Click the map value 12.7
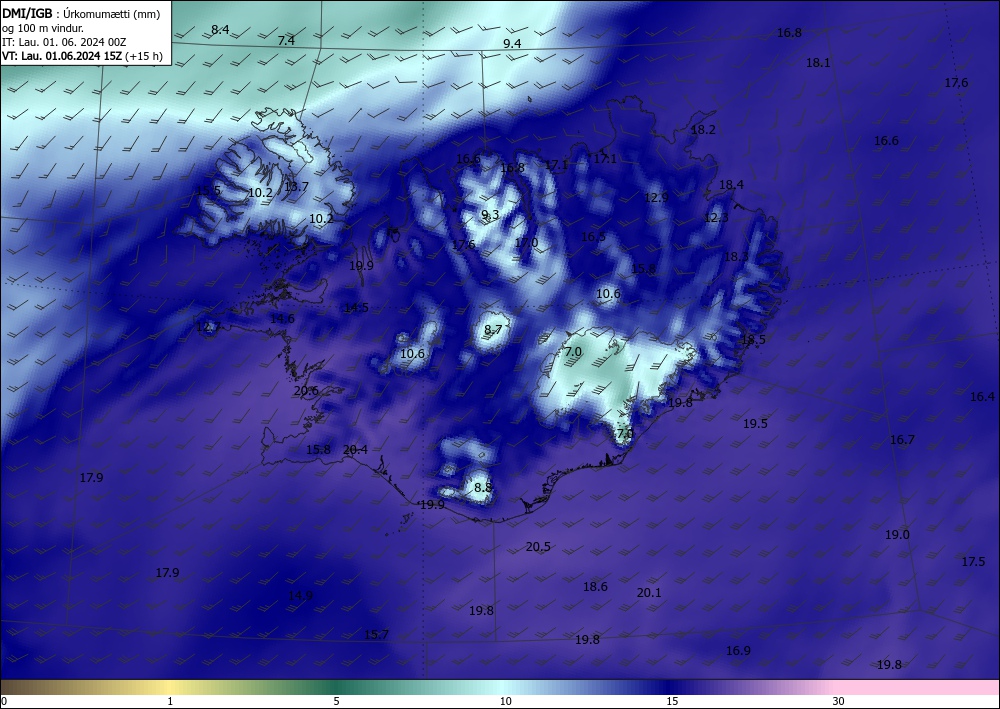The width and height of the screenshot is (1000, 709). 208,328
